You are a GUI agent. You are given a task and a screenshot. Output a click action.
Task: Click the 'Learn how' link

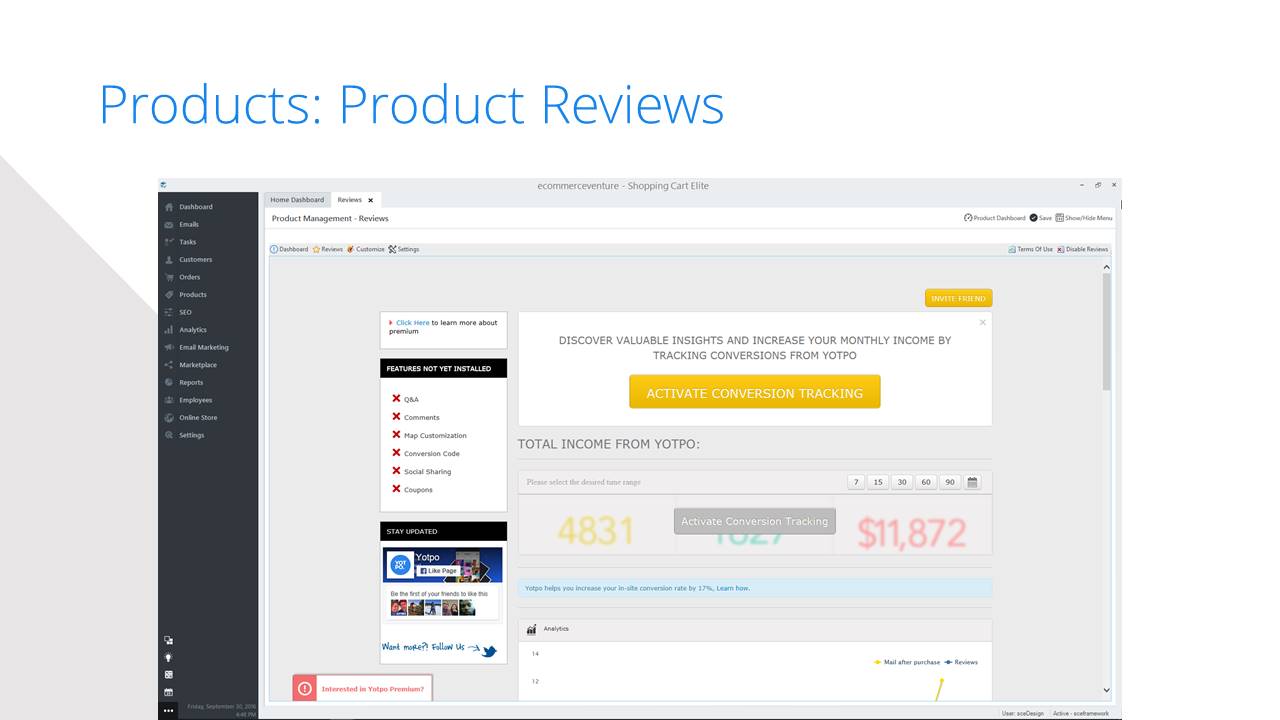[733, 588]
